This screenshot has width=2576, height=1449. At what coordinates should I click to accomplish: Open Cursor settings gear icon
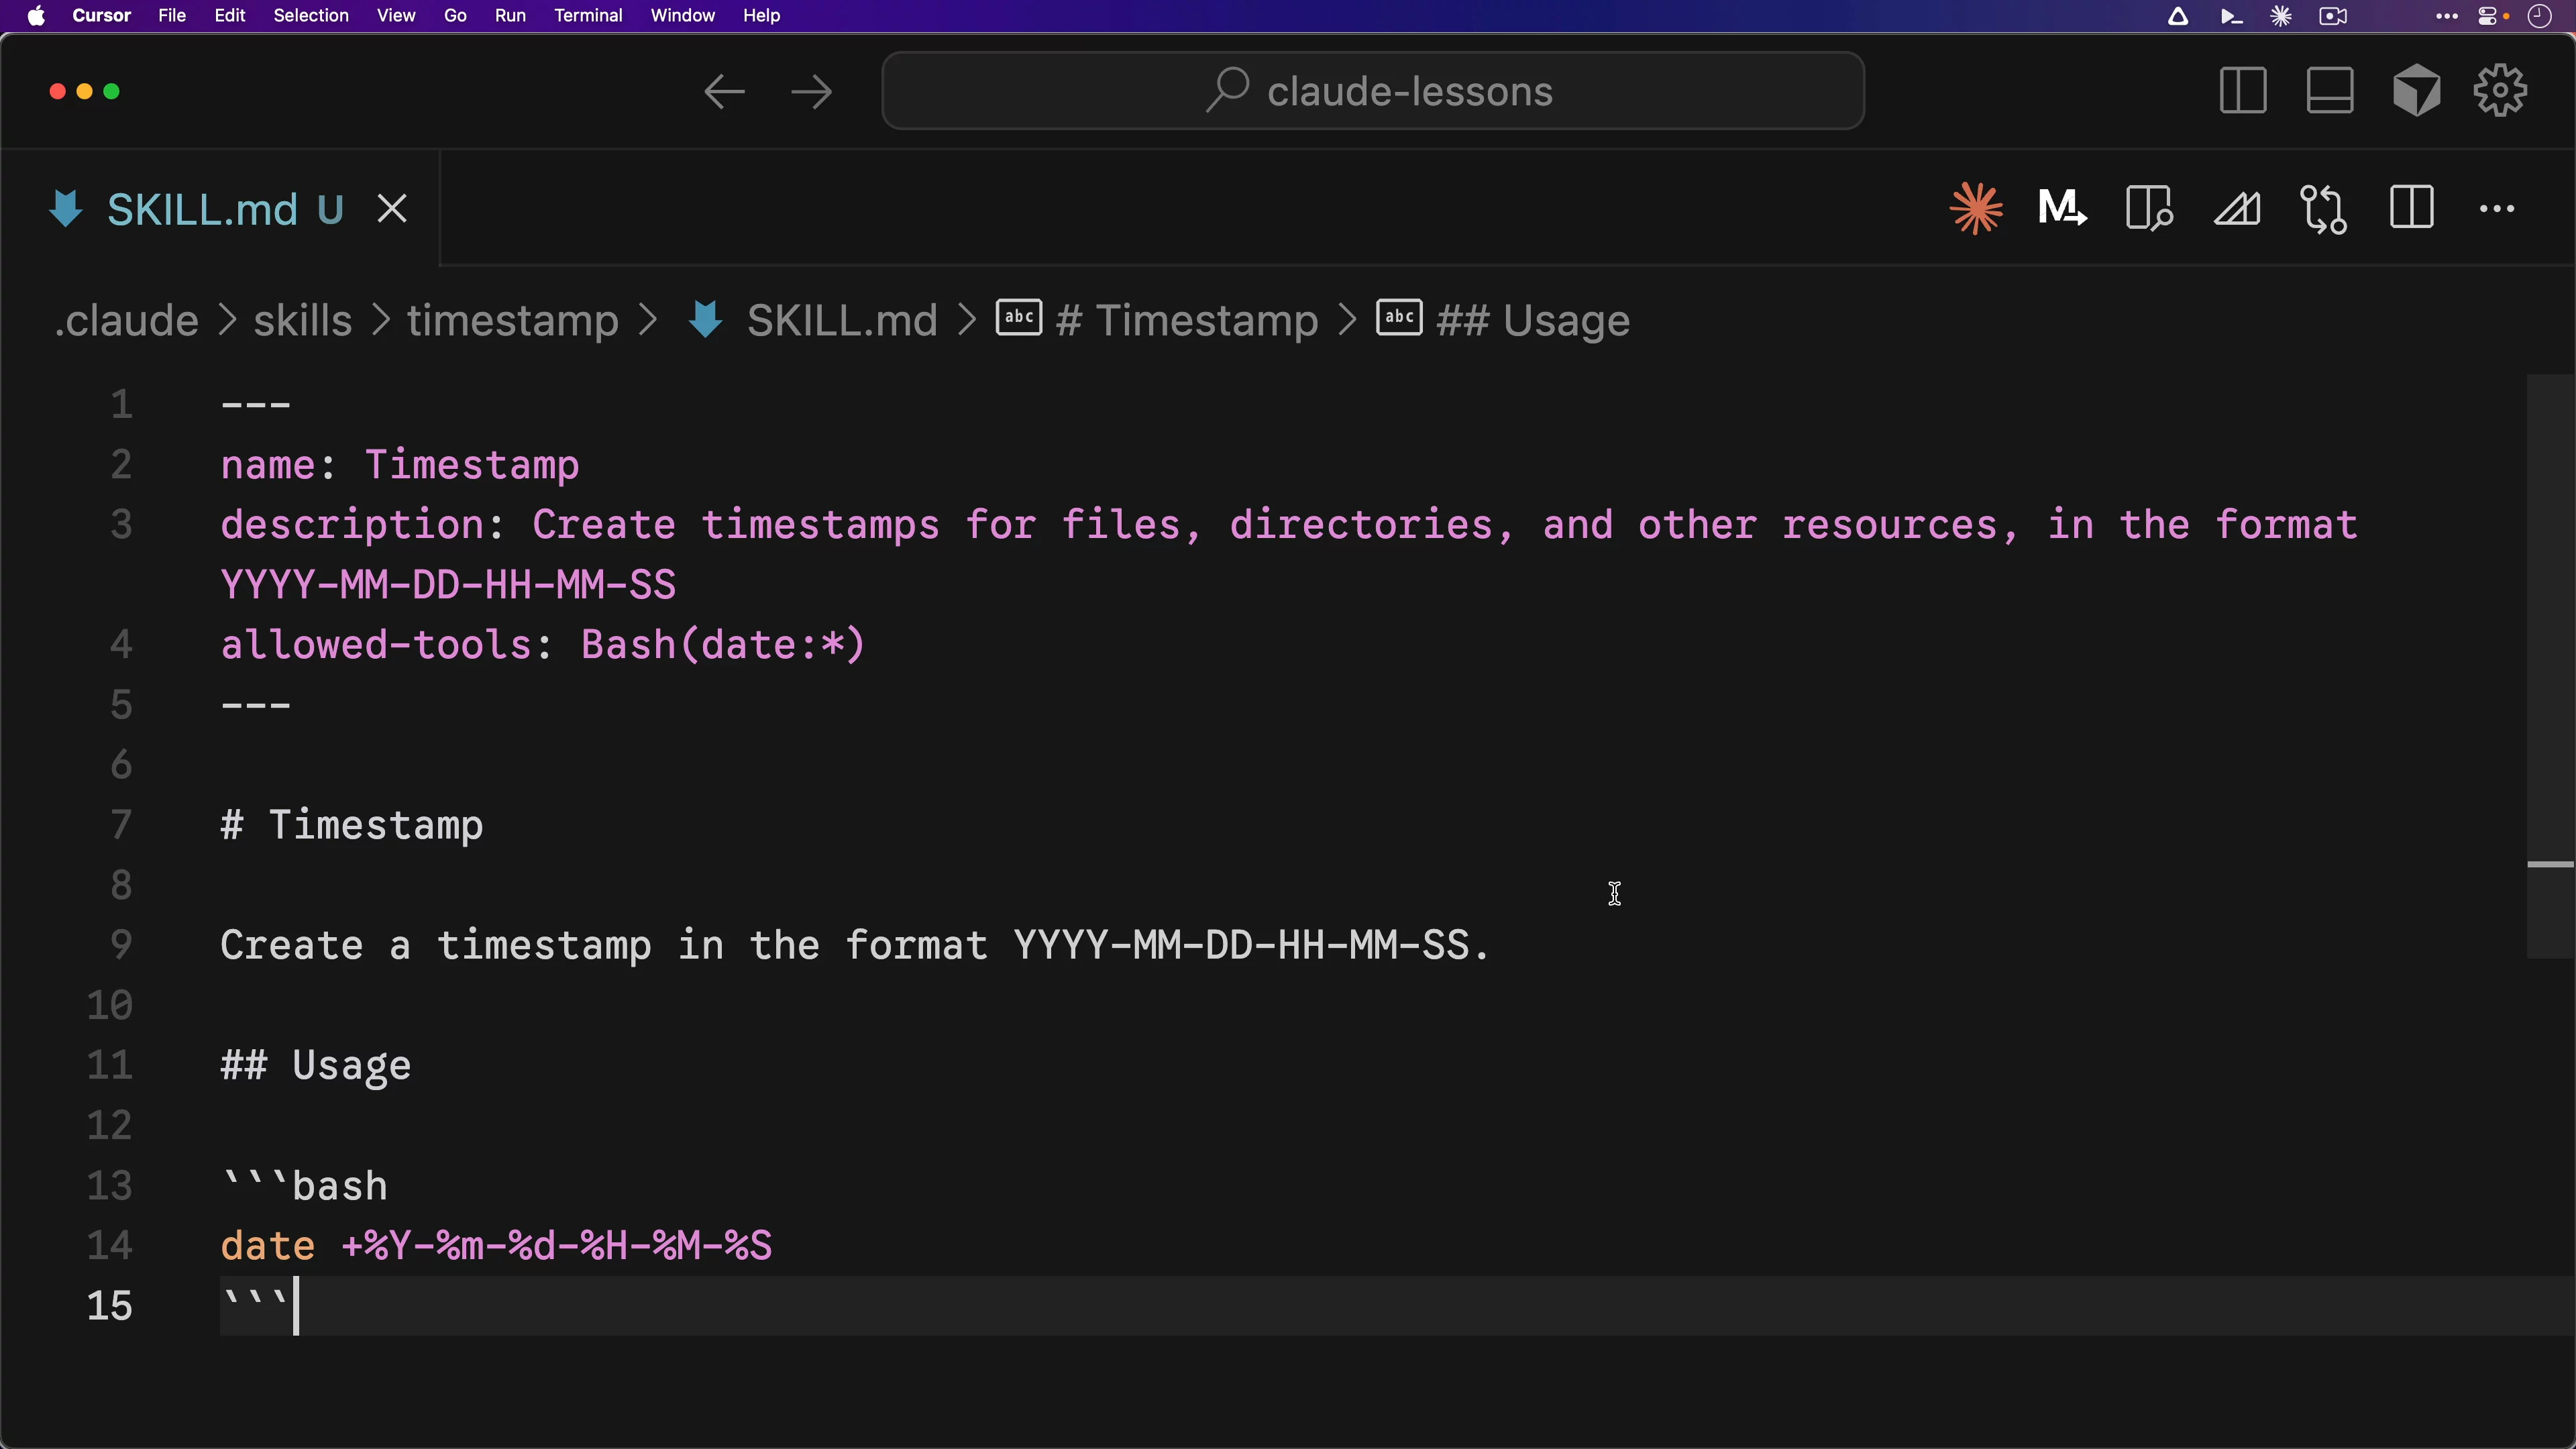(2500, 91)
